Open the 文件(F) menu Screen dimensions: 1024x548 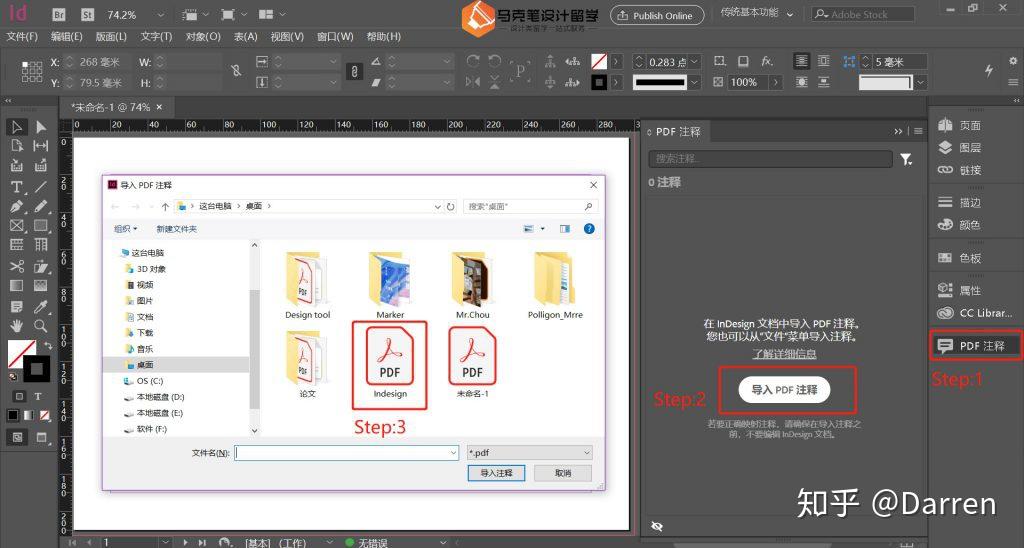22,37
